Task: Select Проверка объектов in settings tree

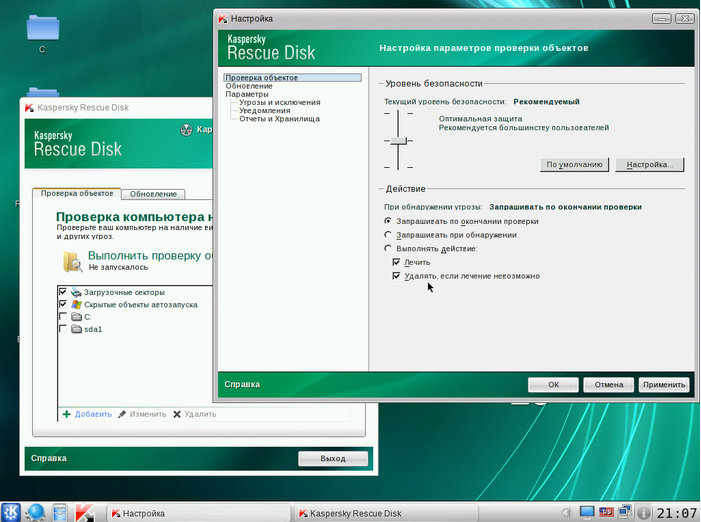Action: 292,78
